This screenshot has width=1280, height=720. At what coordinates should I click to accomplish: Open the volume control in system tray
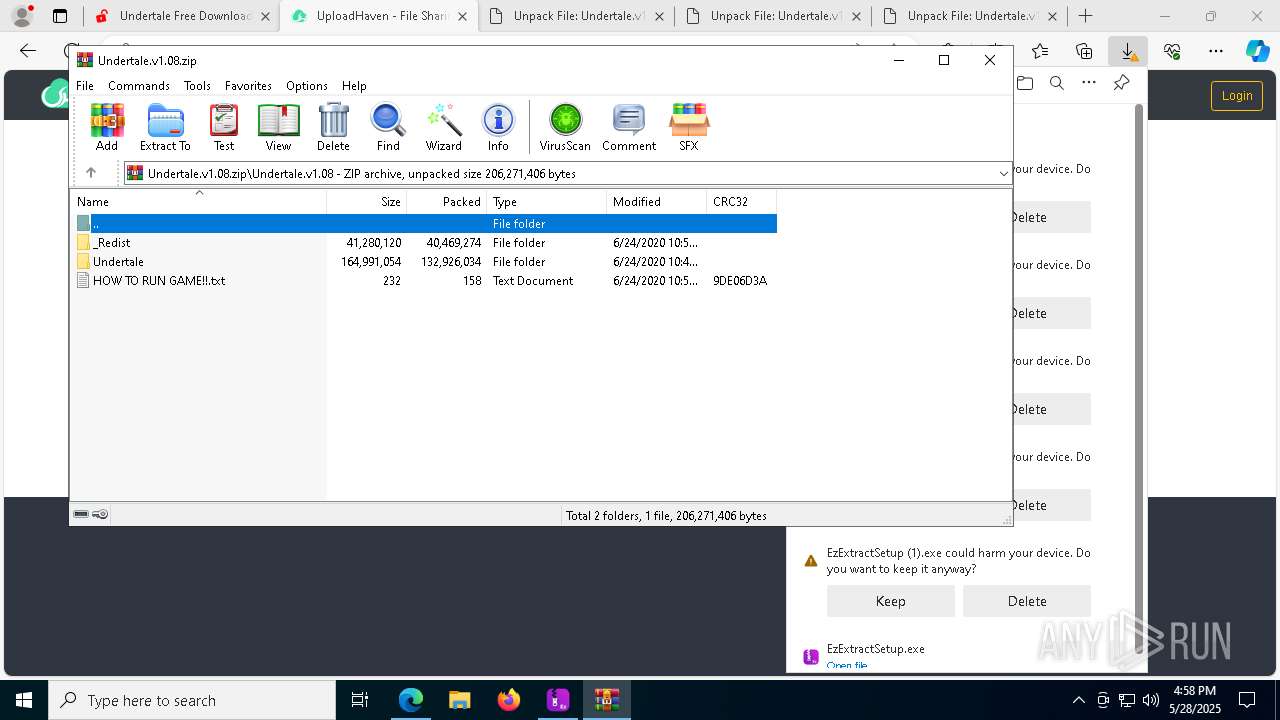point(1151,700)
